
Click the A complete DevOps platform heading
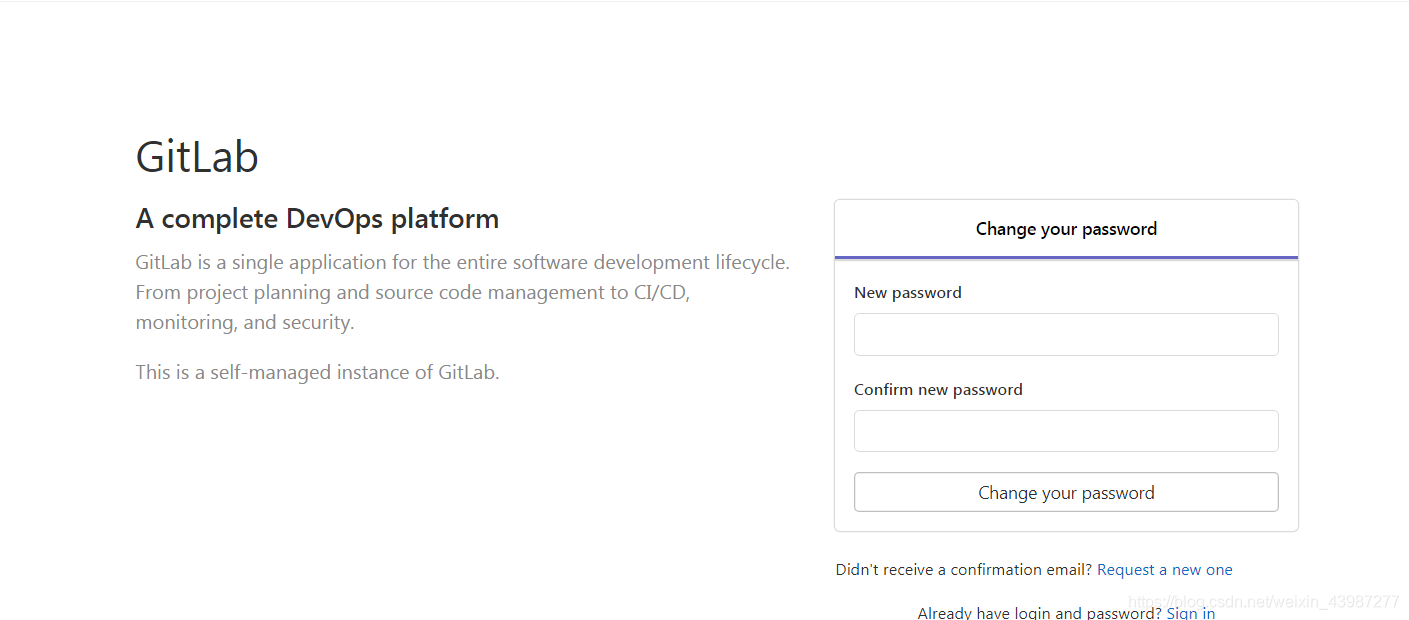[317, 219]
